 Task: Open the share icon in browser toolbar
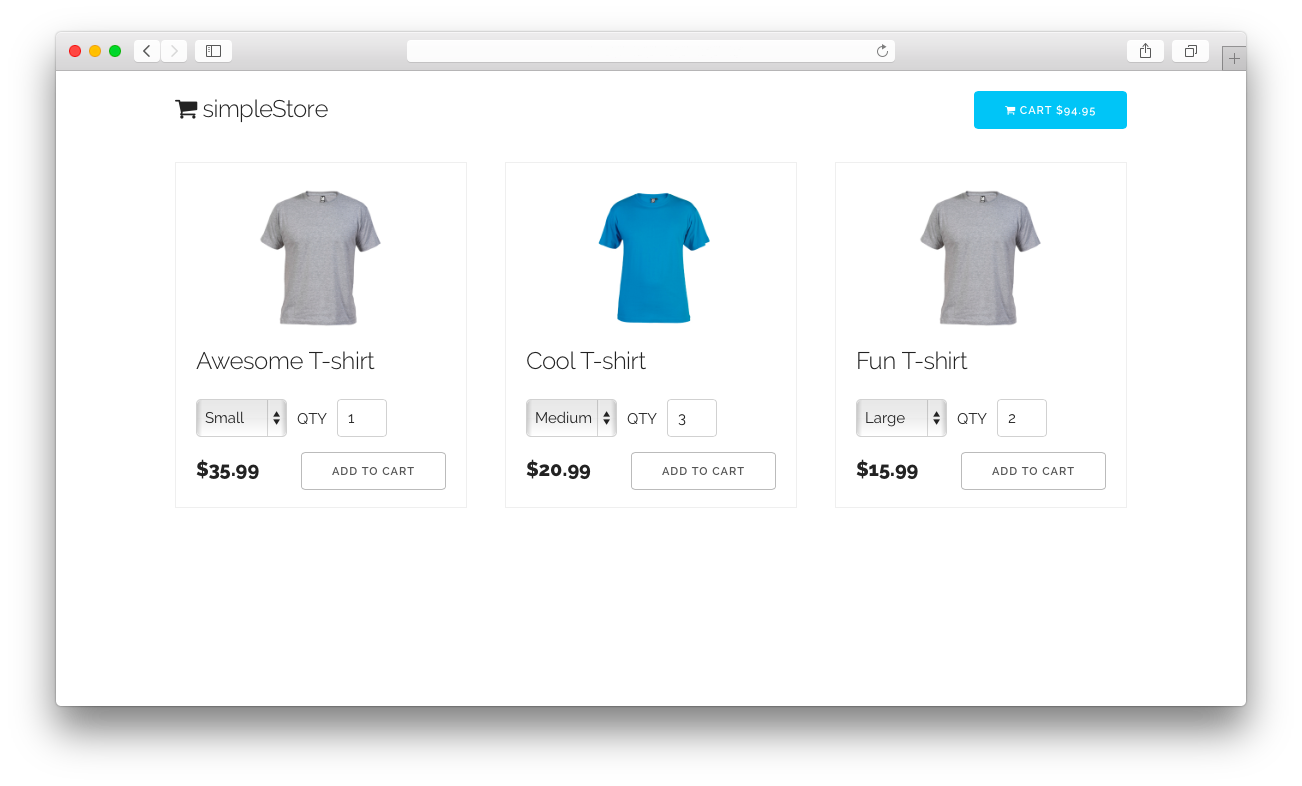(1145, 51)
